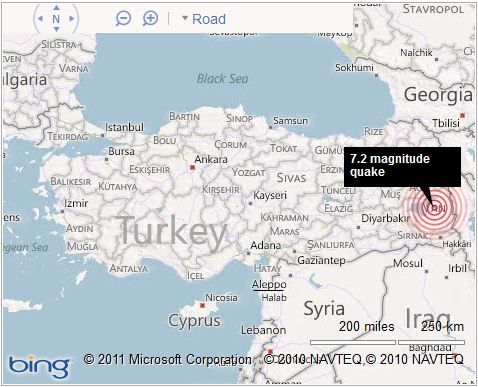Click the Nicosia capital marker
The width and height of the screenshot is (478, 387).
(202, 305)
